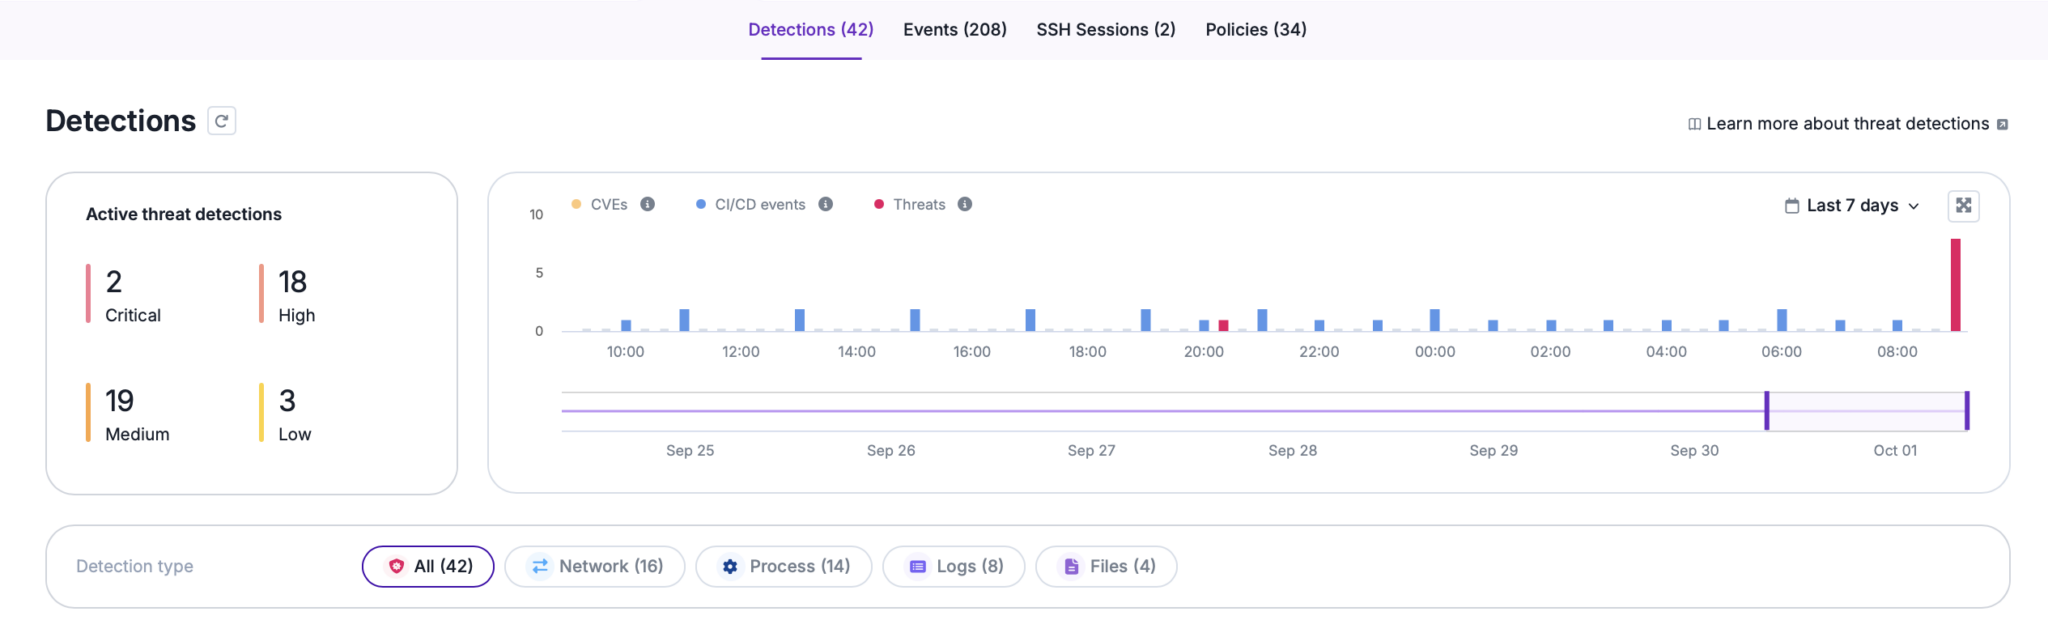Click the info icon next to CVEs
2048x620 pixels.
coord(648,204)
